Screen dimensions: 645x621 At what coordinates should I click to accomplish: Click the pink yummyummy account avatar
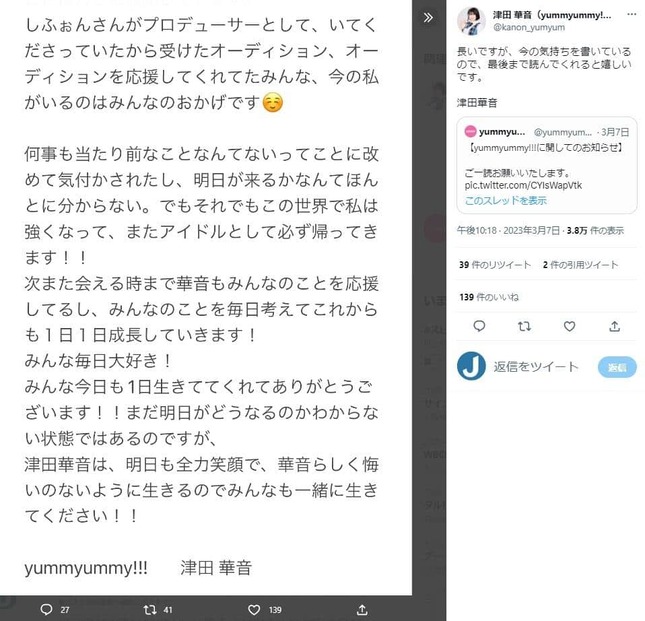[470, 132]
